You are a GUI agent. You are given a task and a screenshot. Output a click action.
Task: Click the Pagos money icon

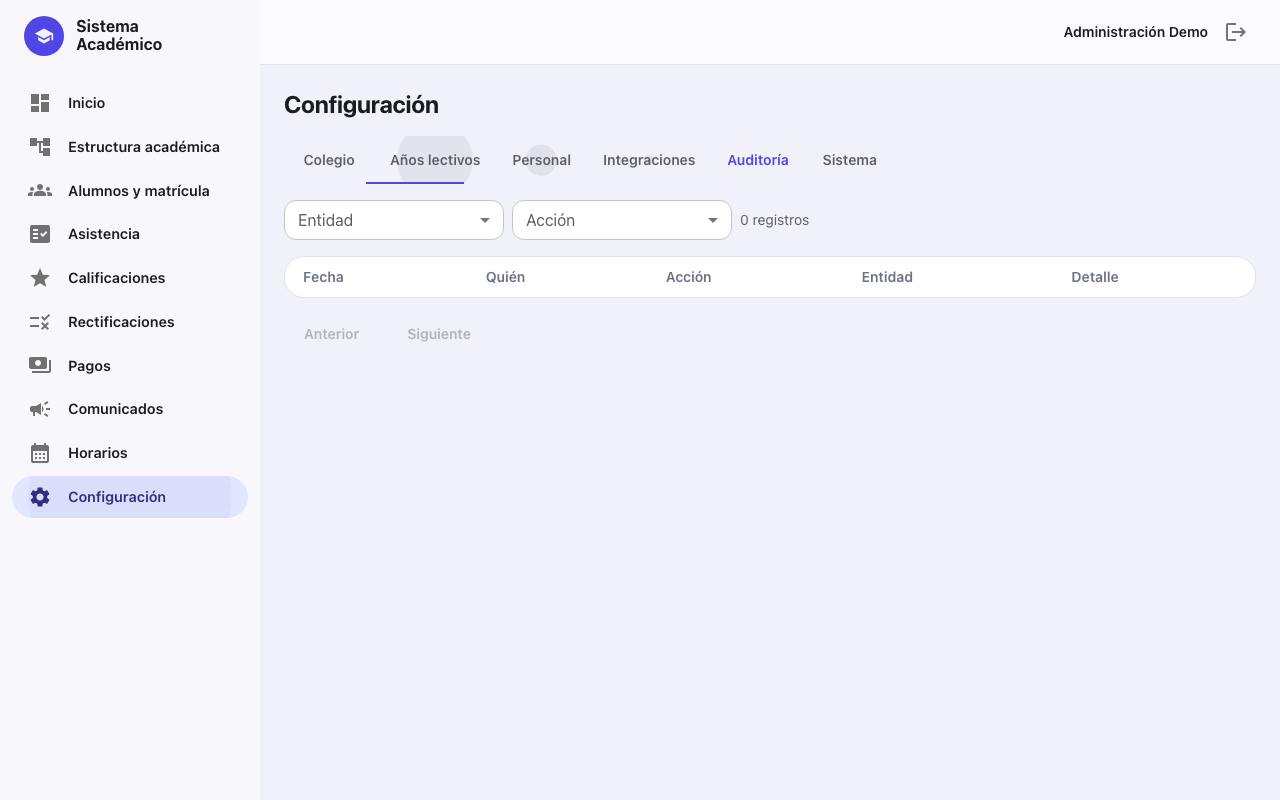click(x=40, y=366)
